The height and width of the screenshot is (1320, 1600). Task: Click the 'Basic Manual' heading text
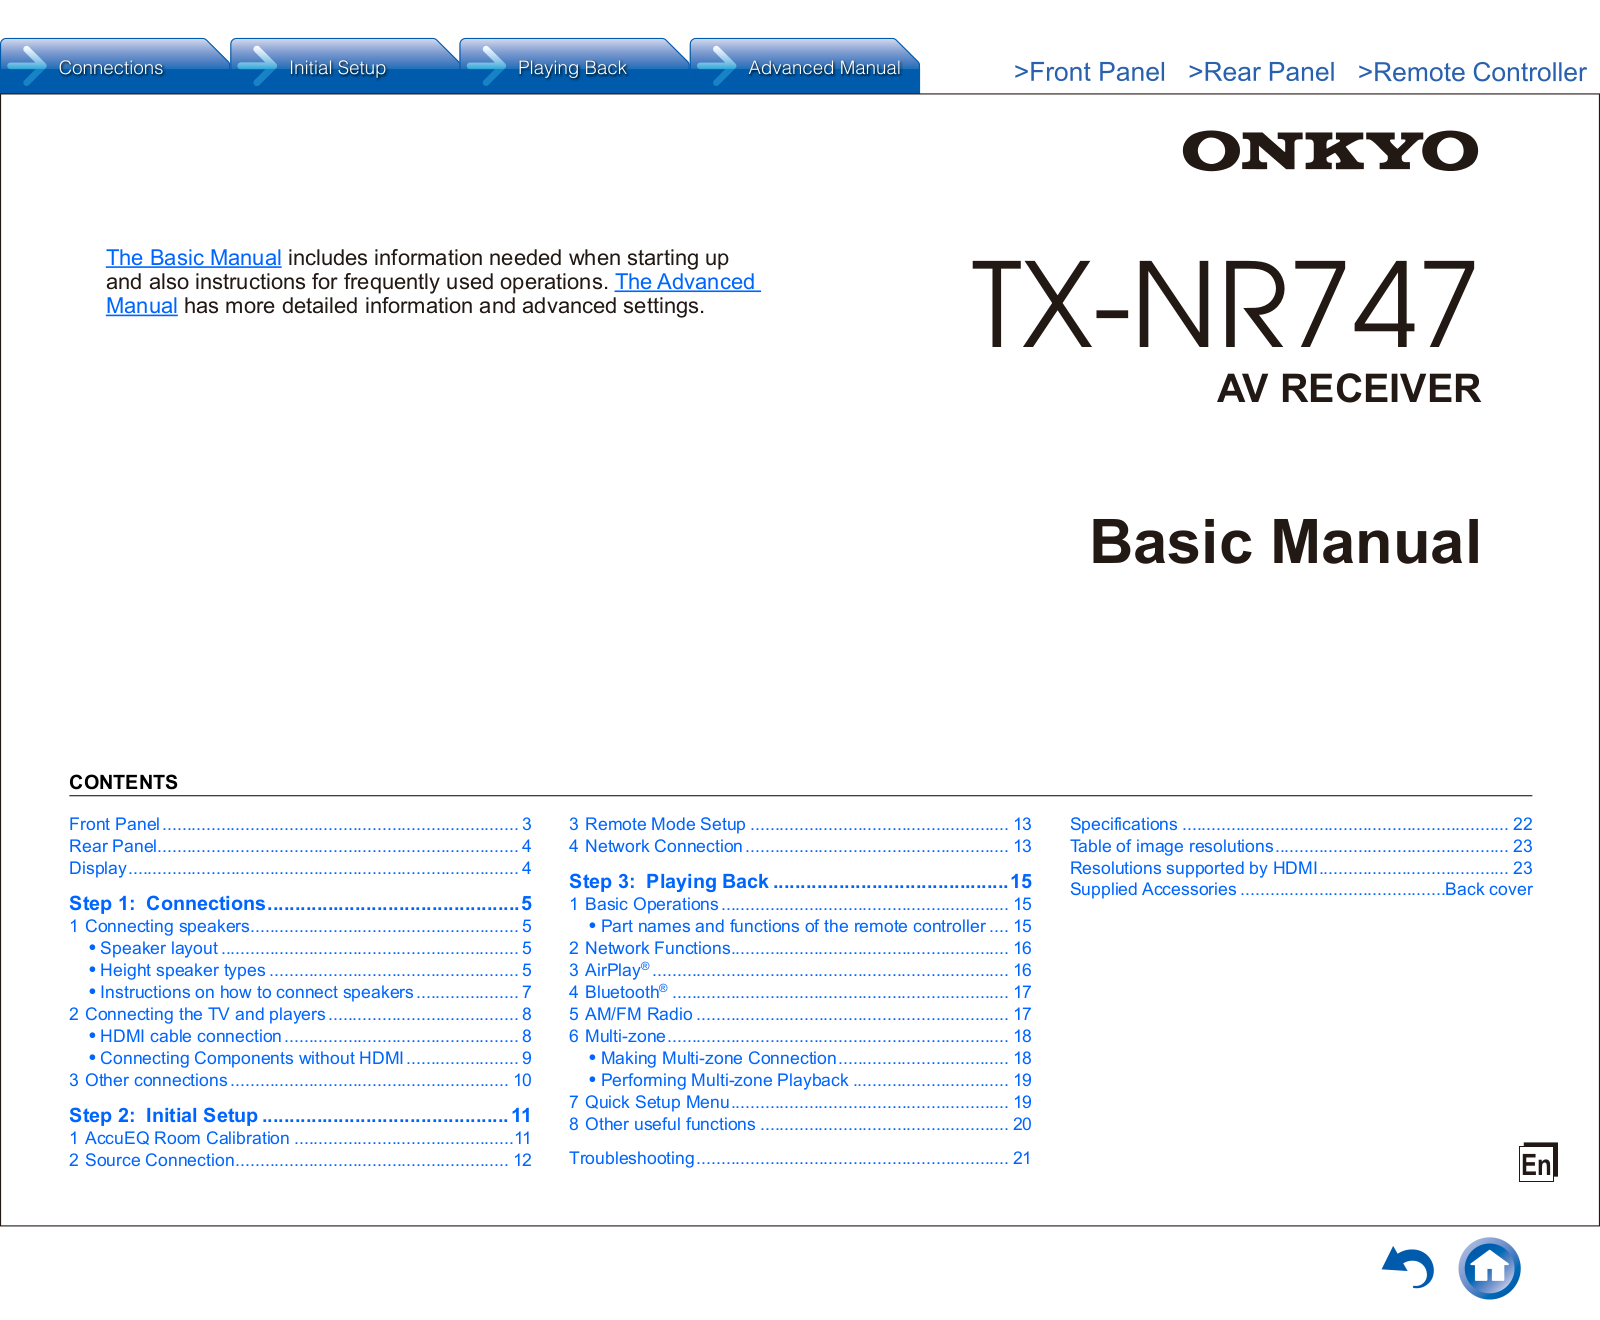[x=1285, y=542]
